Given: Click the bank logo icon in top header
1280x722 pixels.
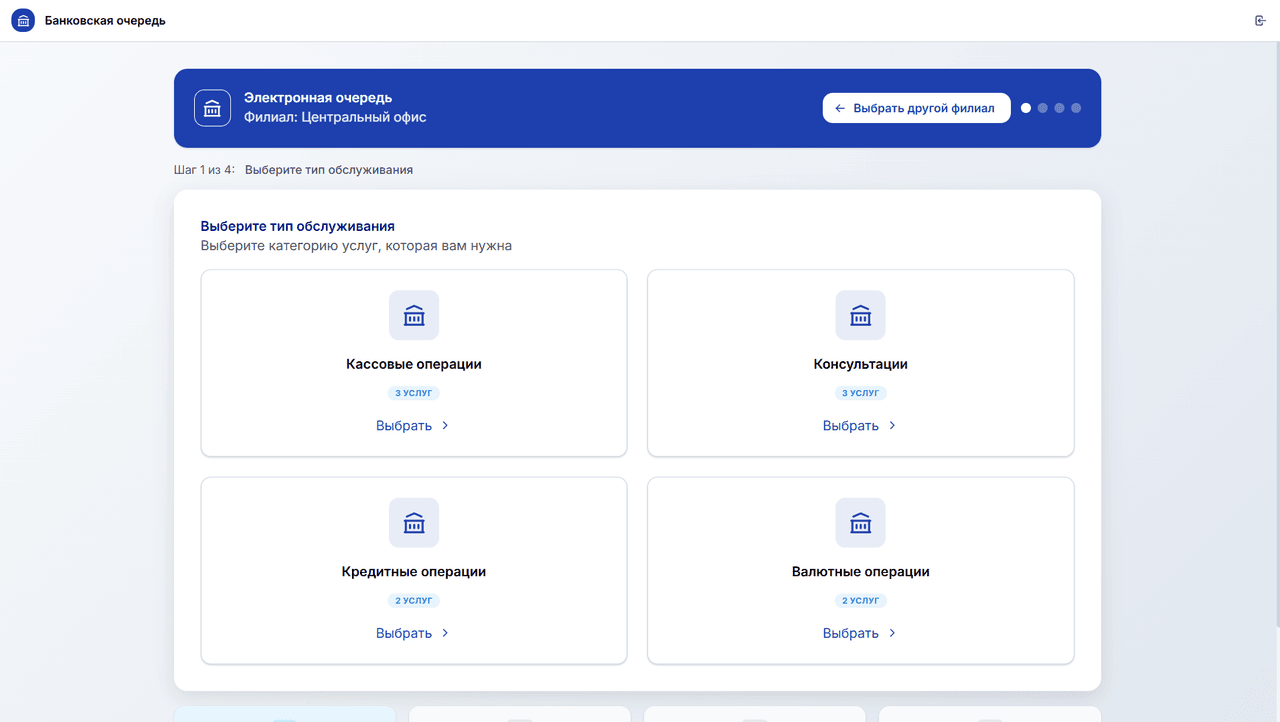Looking at the screenshot, I should click(23, 21).
